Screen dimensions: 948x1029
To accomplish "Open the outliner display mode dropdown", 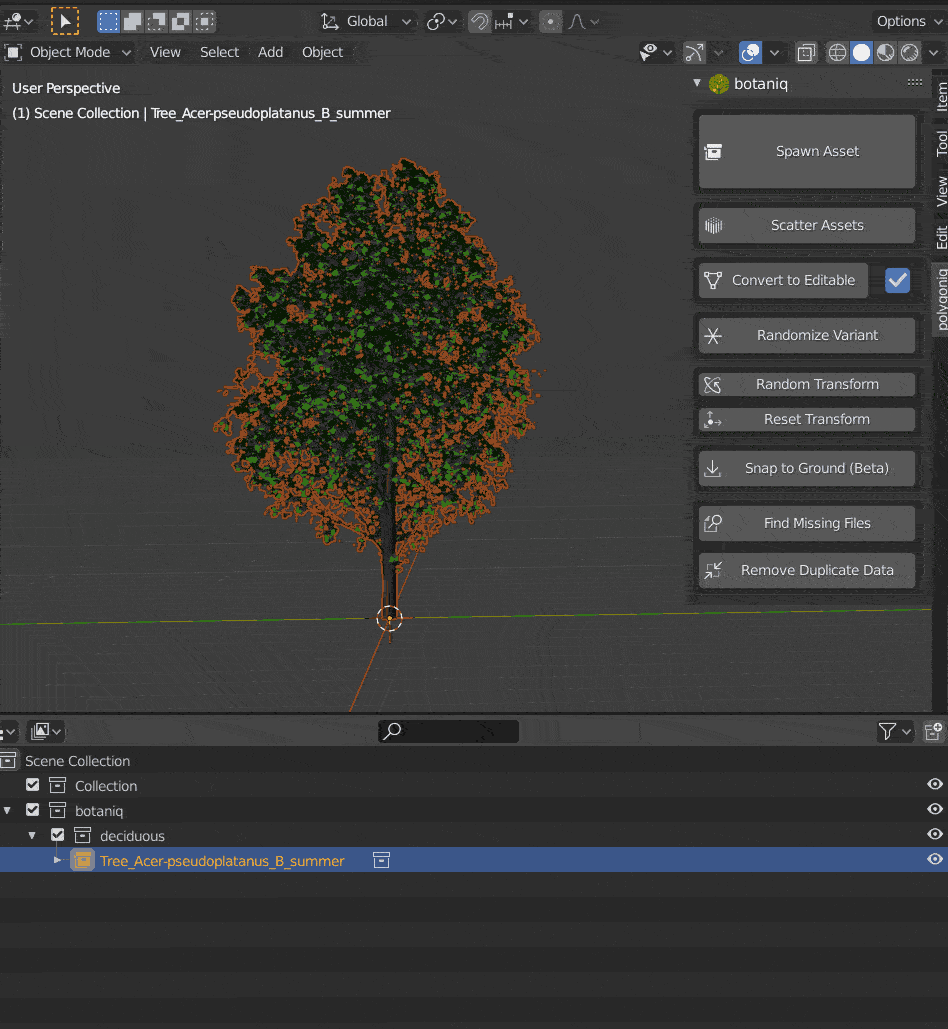I will coord(45,731).
